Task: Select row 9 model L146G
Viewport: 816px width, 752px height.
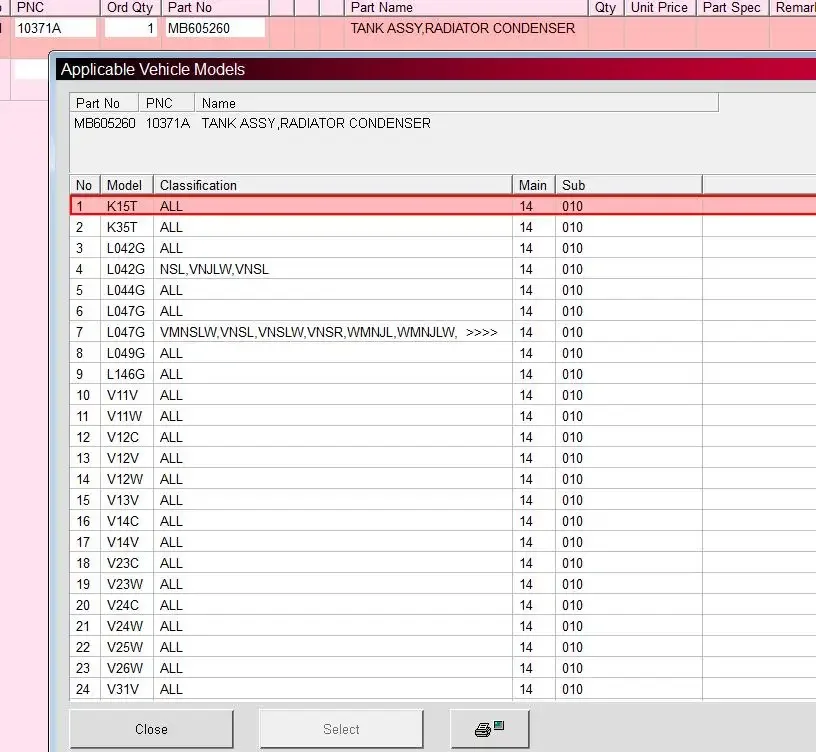Action: (x=443, y=374)
